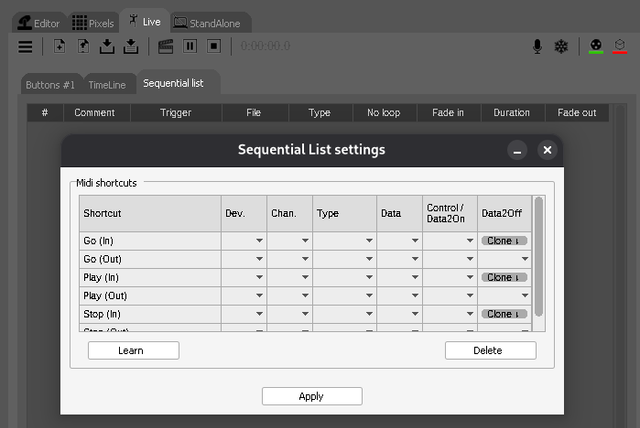Open Chan. dropdown for Go (In)

pos(290,241)
